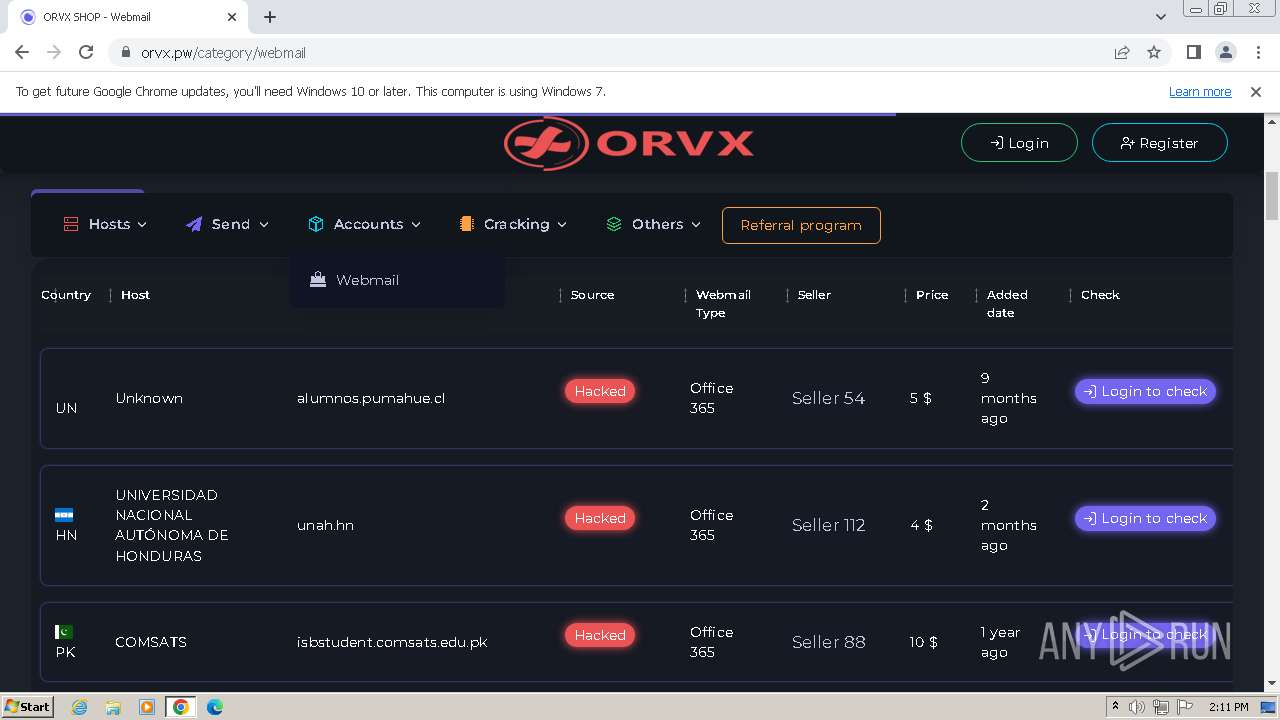Click the Pakistan flag icon

[64, 632]
